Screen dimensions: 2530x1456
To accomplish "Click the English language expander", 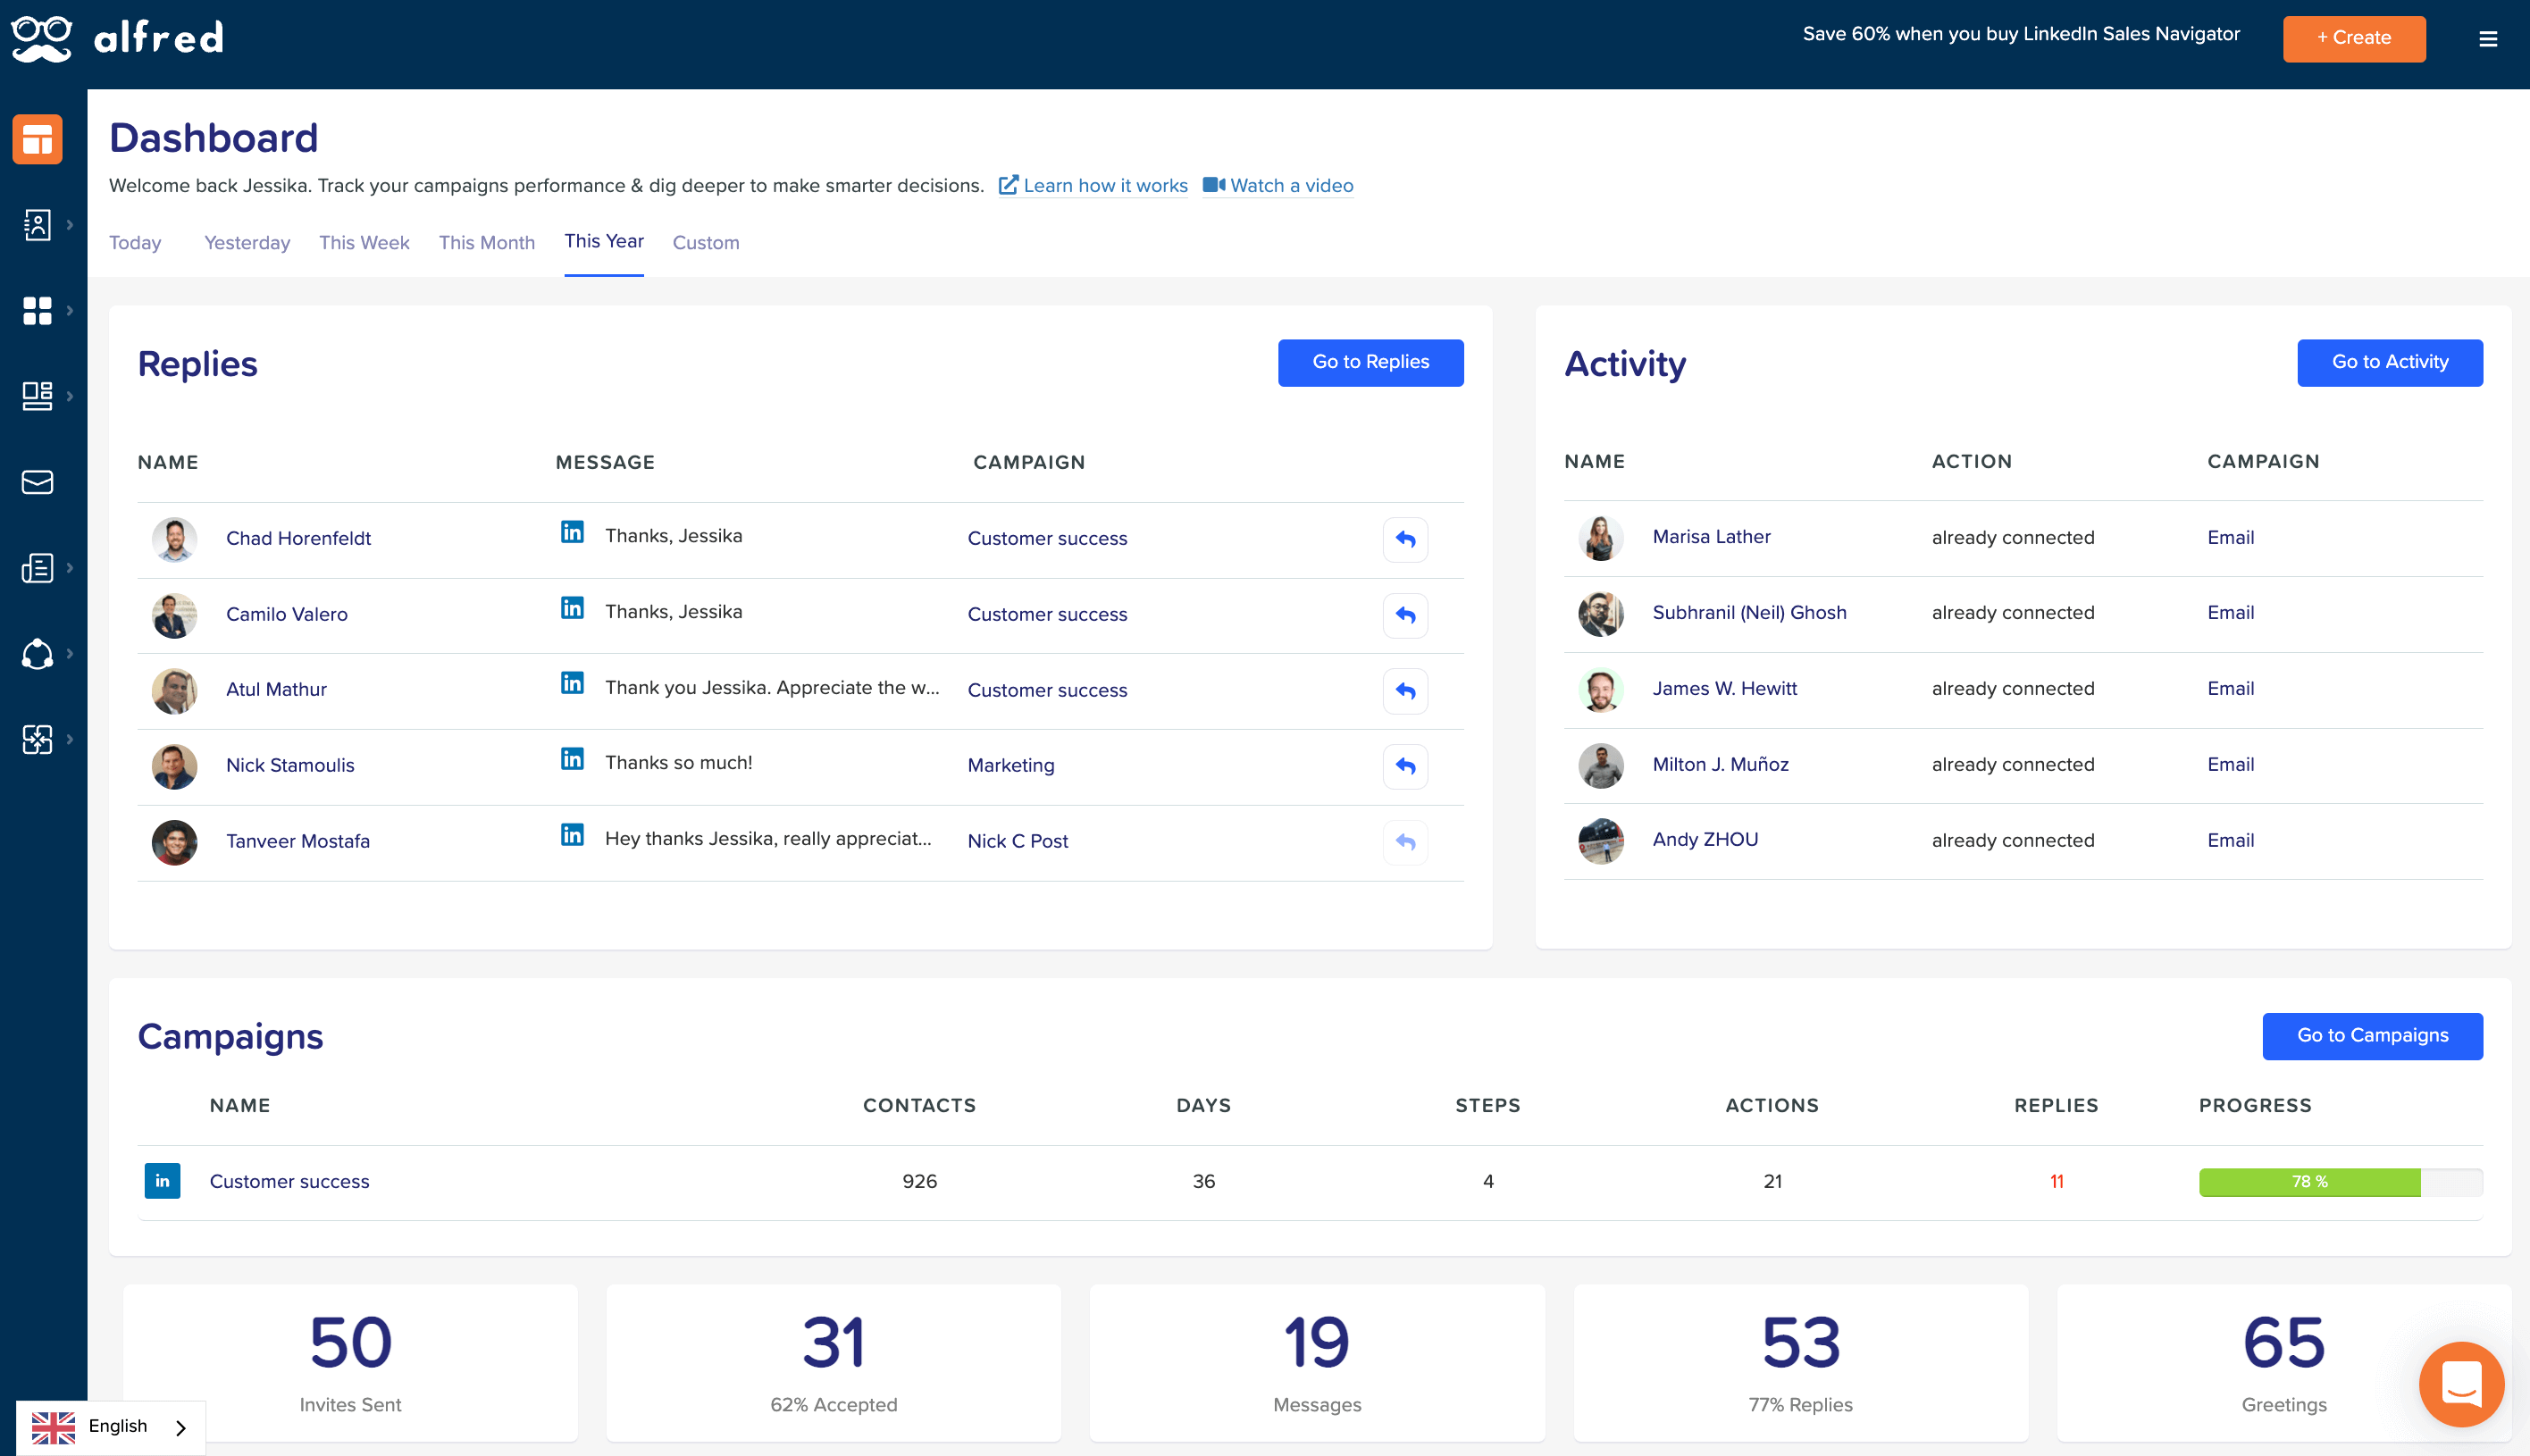I will tap(180, 1427).
